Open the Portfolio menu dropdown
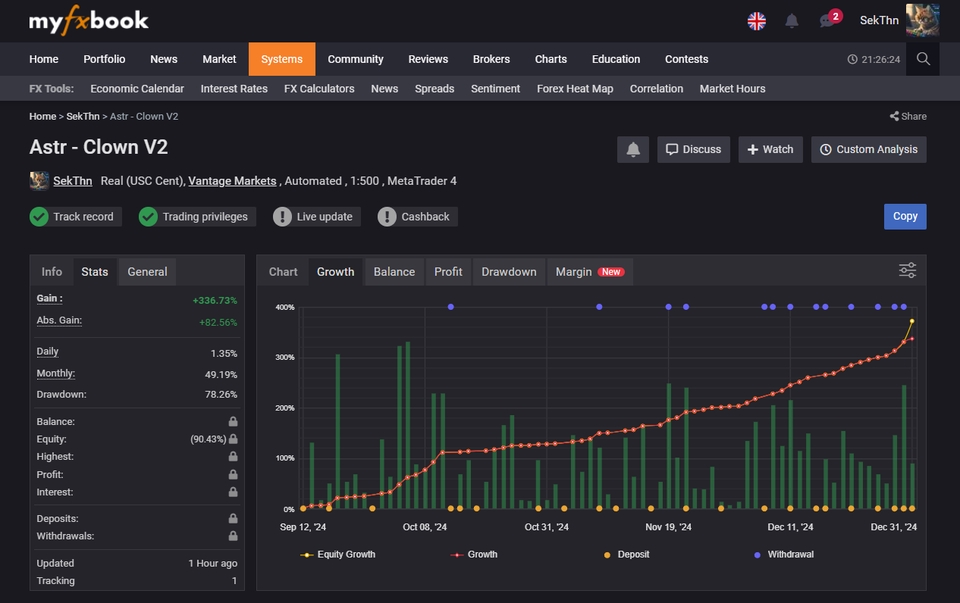The image size is (960, 603). 104,59
